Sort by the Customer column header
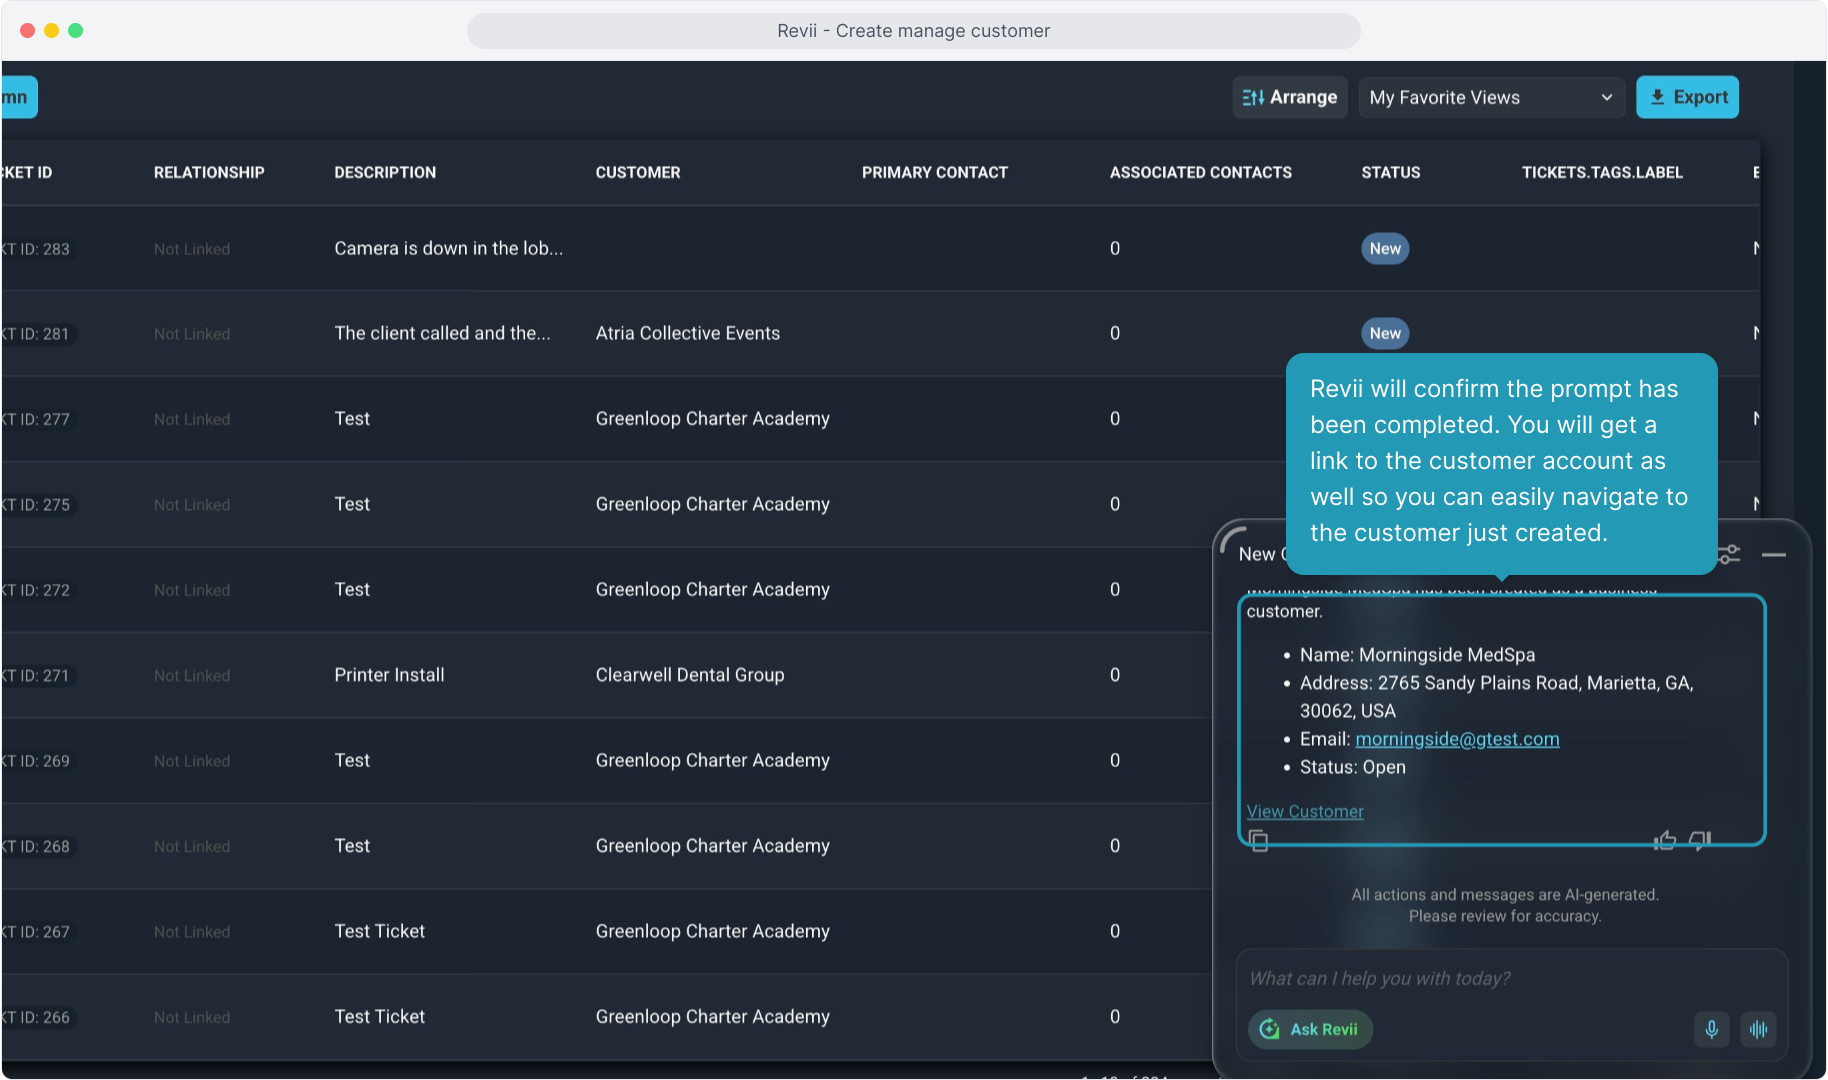The width and height of the screenshot is (1828, 1080). 638,172
